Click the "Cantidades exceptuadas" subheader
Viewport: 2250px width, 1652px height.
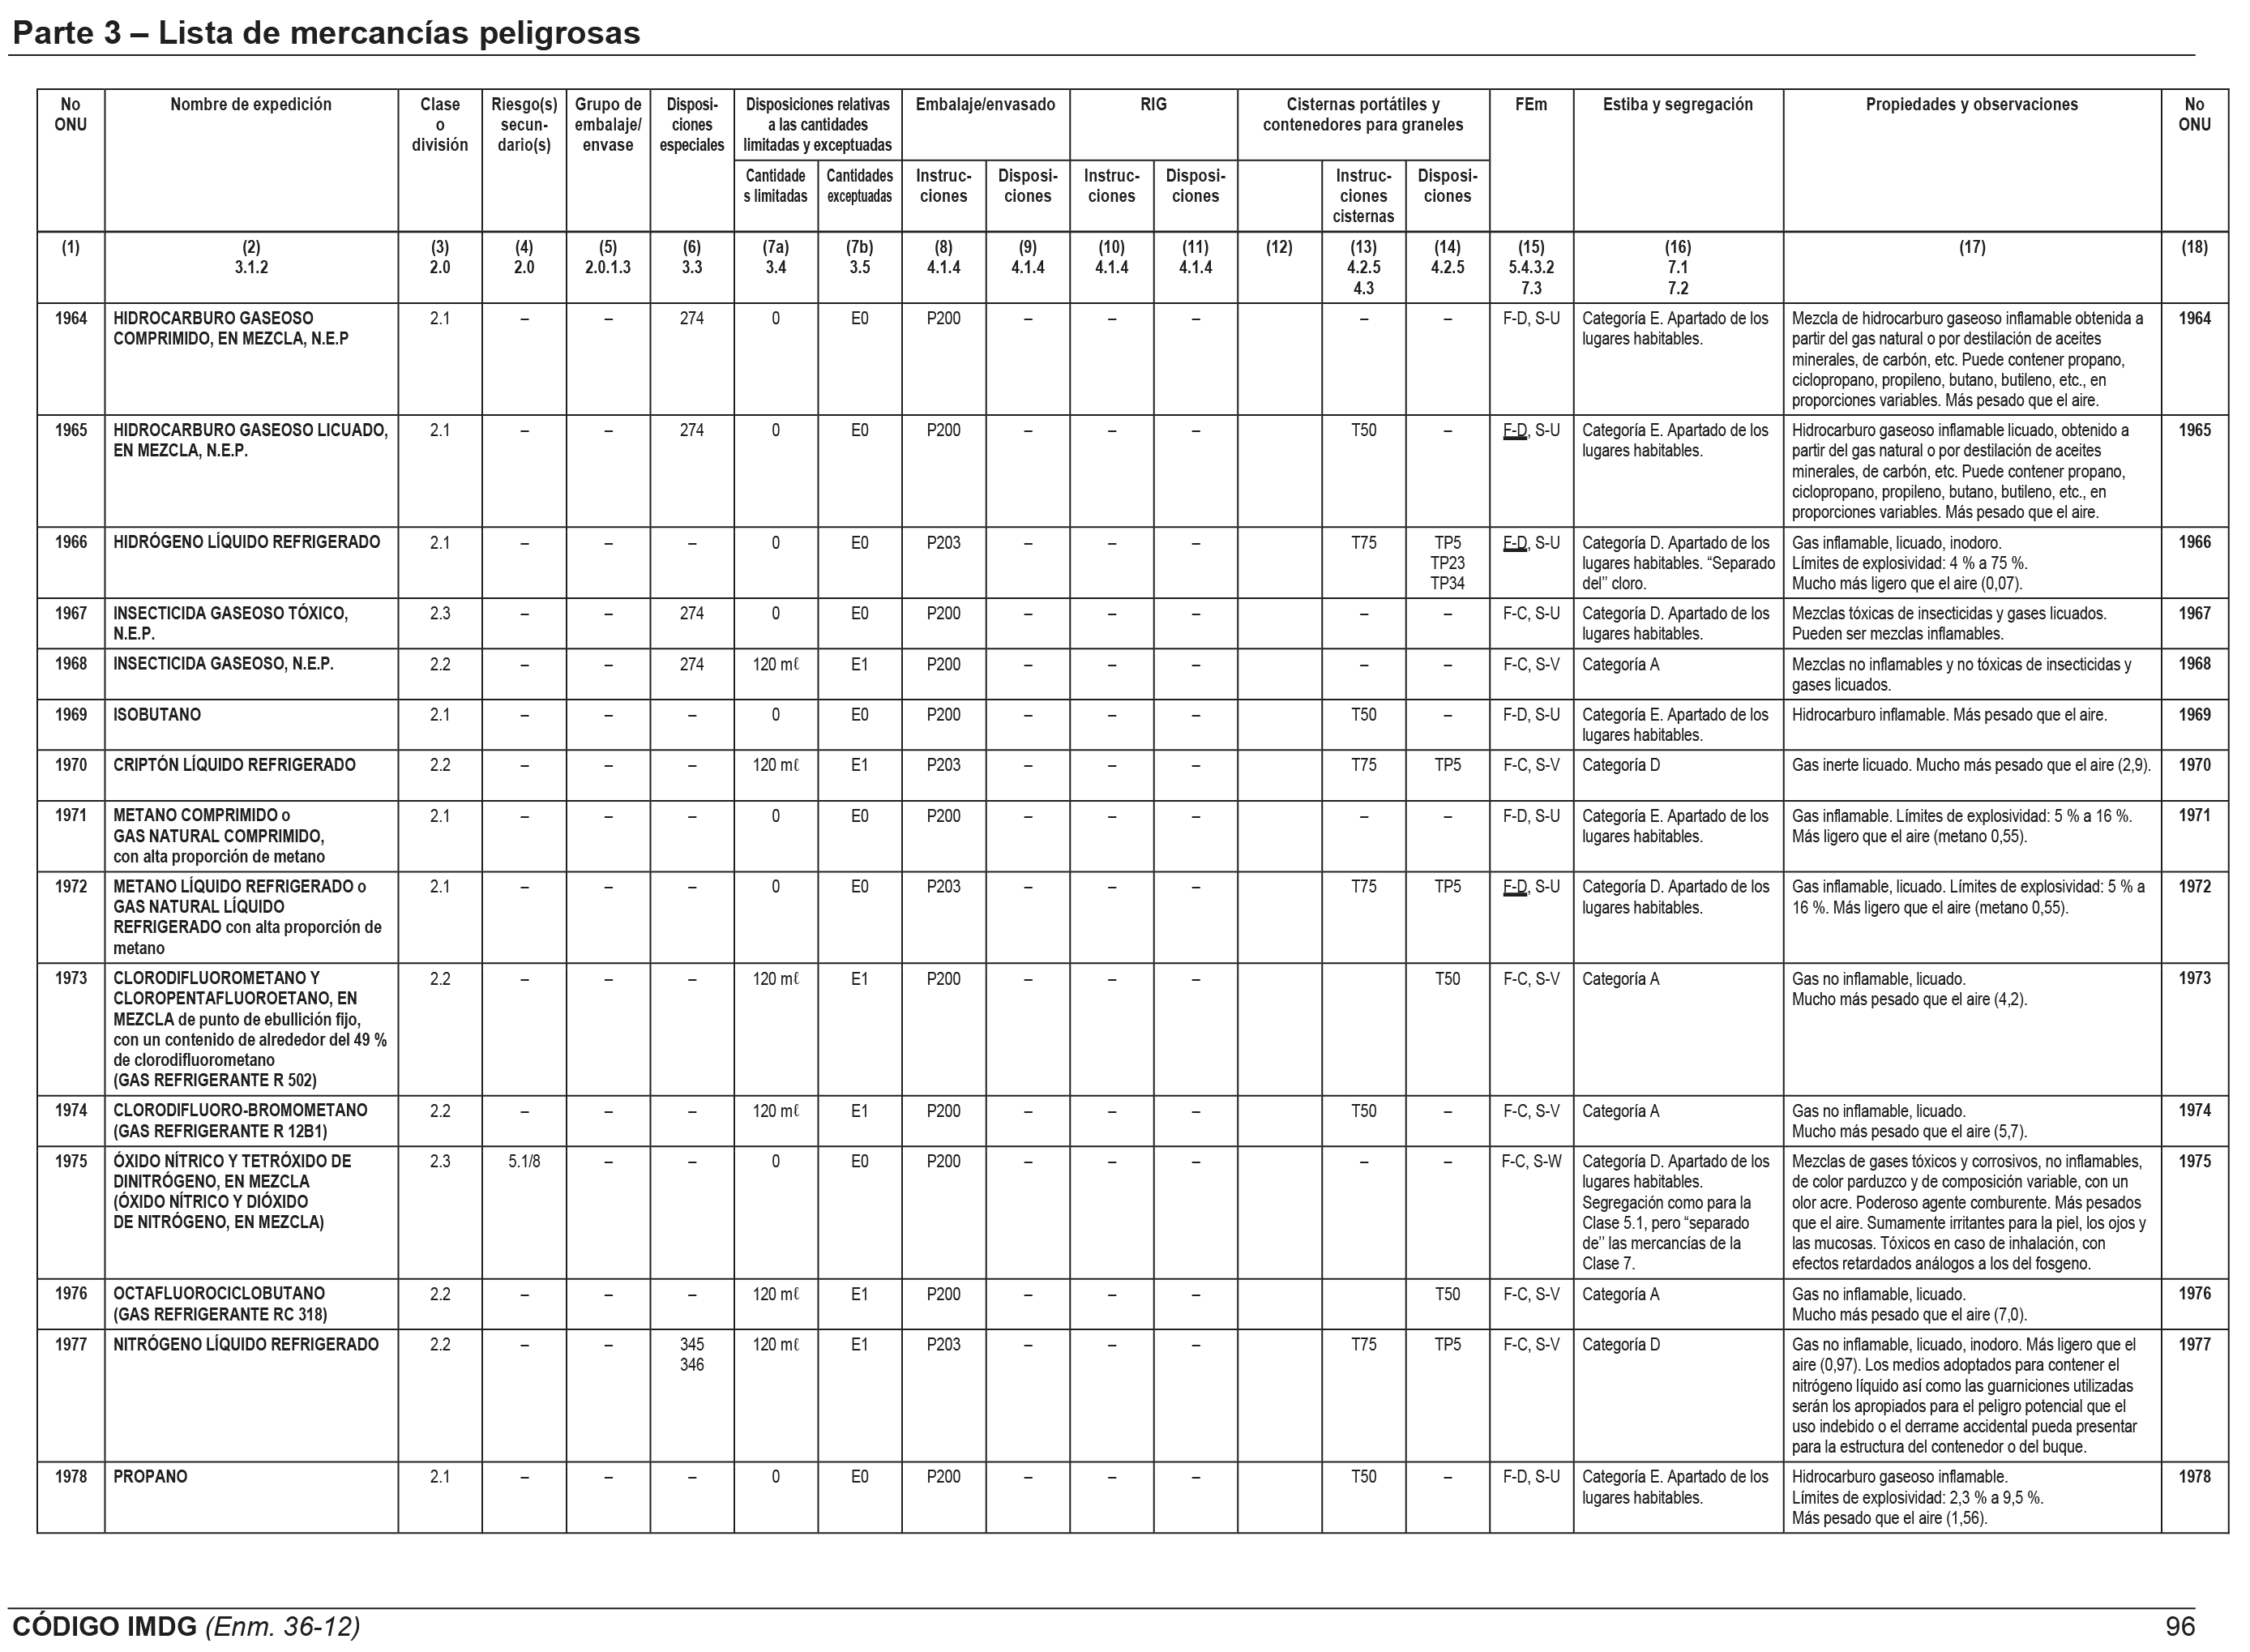[859, 186]
